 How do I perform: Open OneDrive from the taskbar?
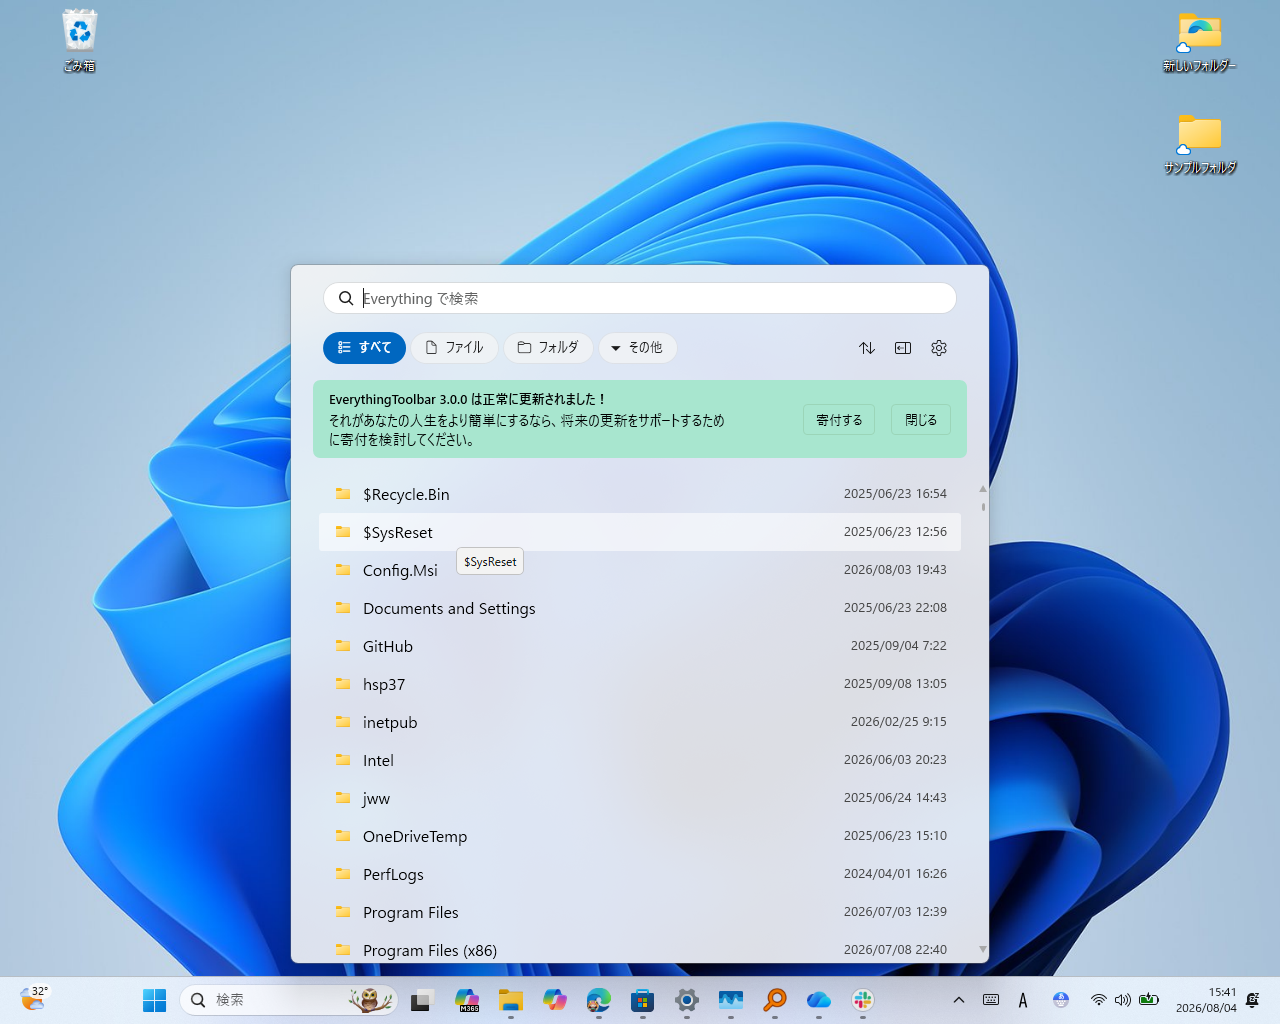[819, 1000]
